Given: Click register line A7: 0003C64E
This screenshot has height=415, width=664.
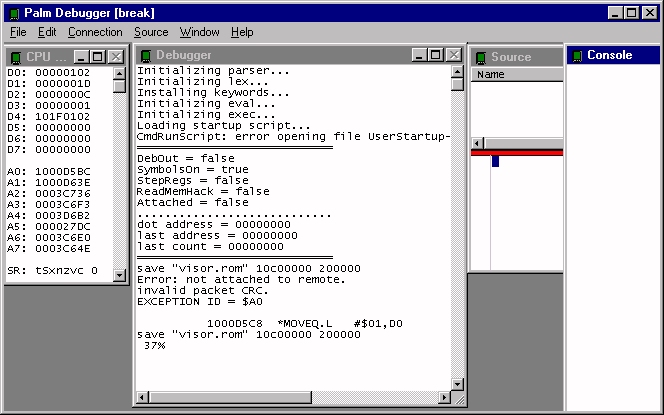Looking at the screenshot, I should coord(49,249).
